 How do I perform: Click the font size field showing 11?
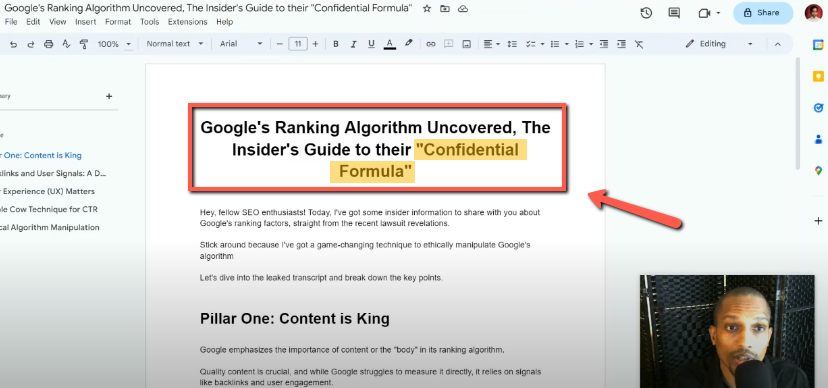coord(298,44)
